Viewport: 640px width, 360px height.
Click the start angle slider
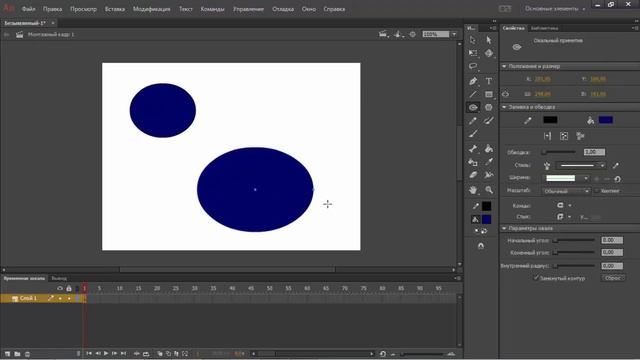coord(574,240)
